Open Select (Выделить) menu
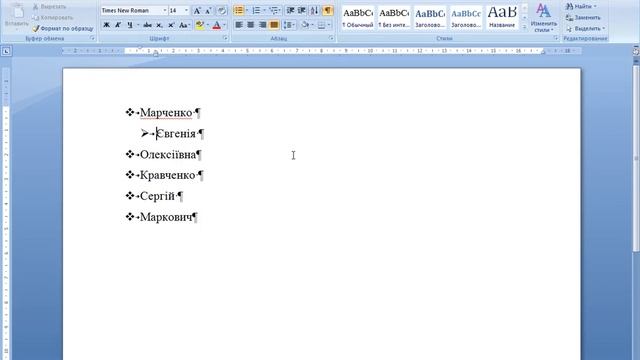640x360 pixels. point(585,29)
